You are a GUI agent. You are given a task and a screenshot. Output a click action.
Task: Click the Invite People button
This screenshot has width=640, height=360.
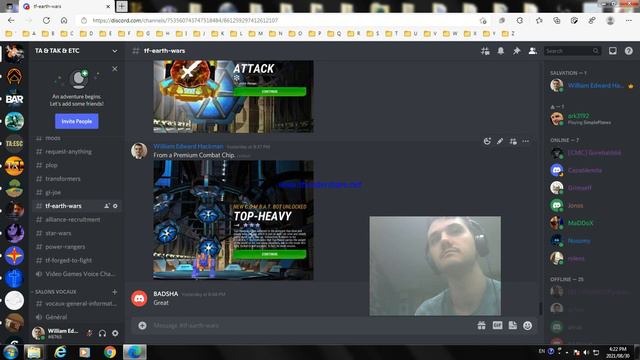(x=77, y=121)
